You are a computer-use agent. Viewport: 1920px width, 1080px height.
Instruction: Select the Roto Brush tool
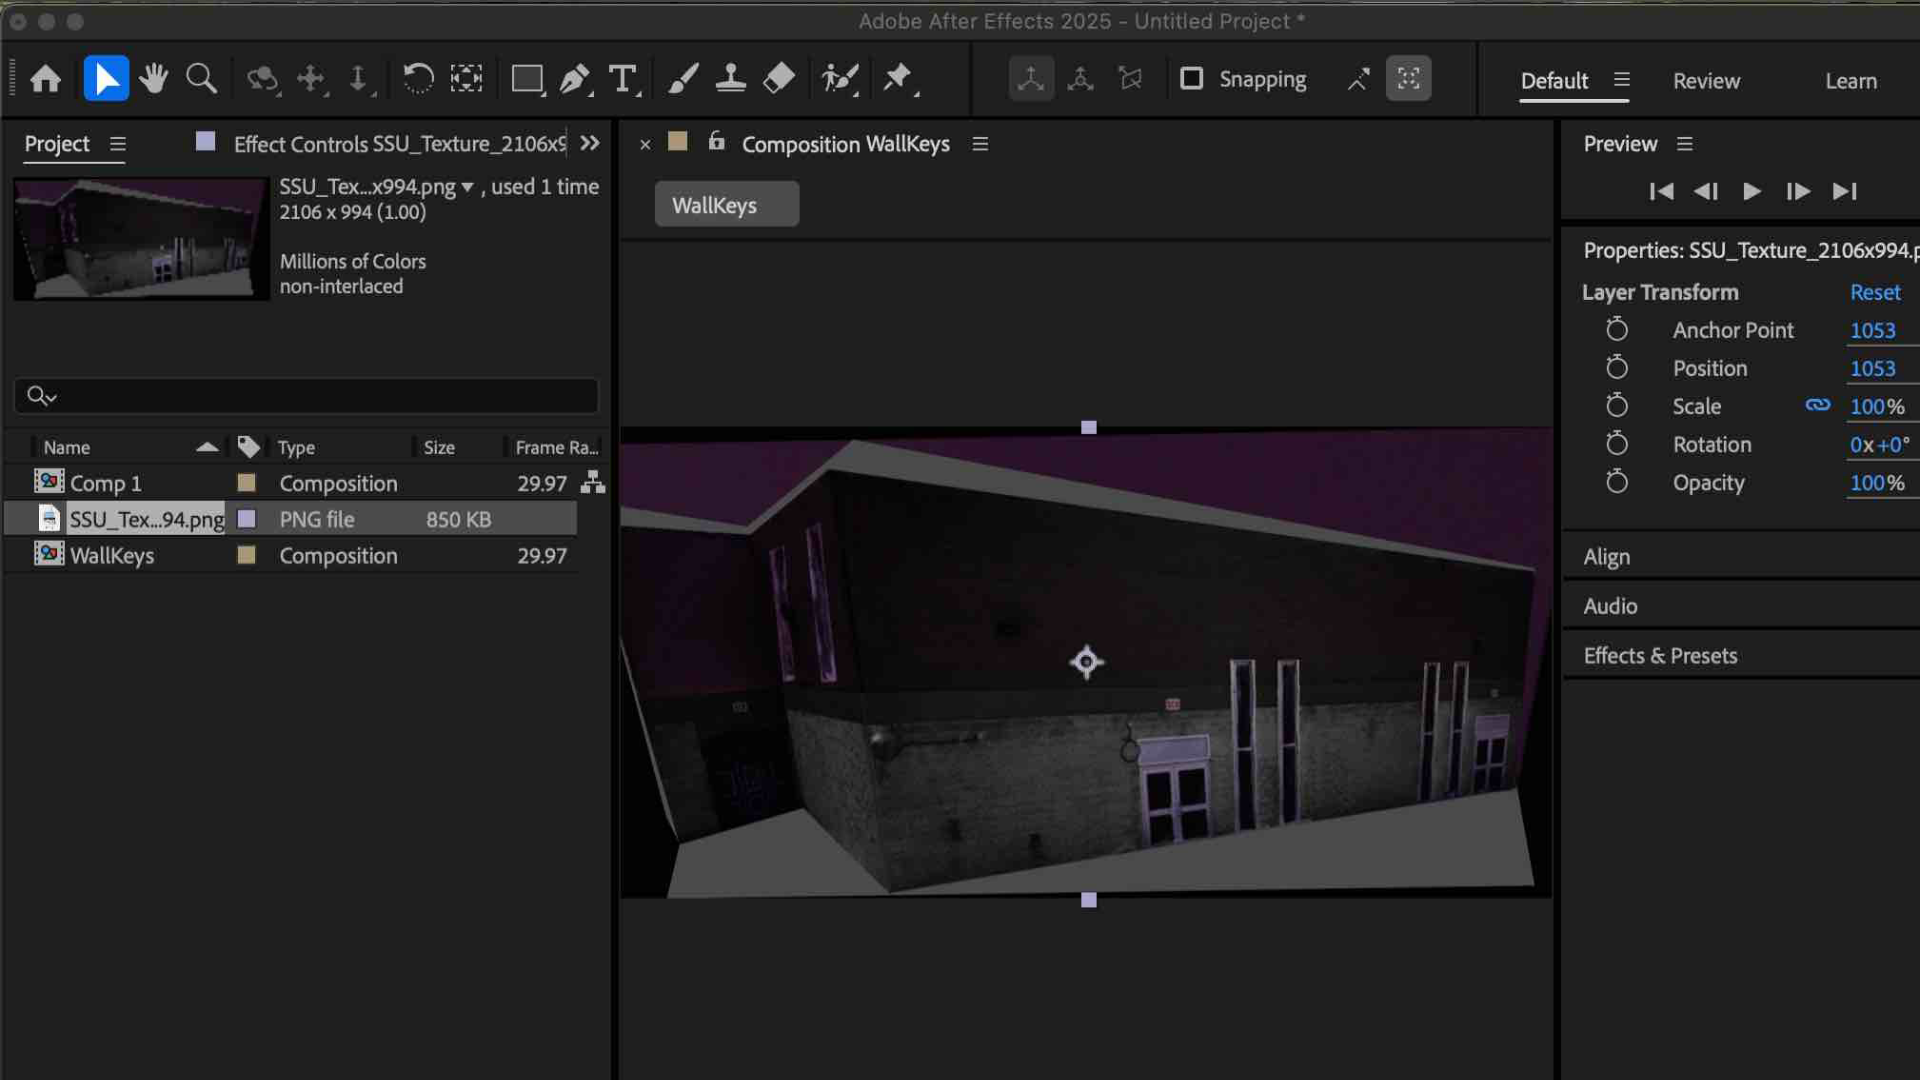[x=838, y=79]
